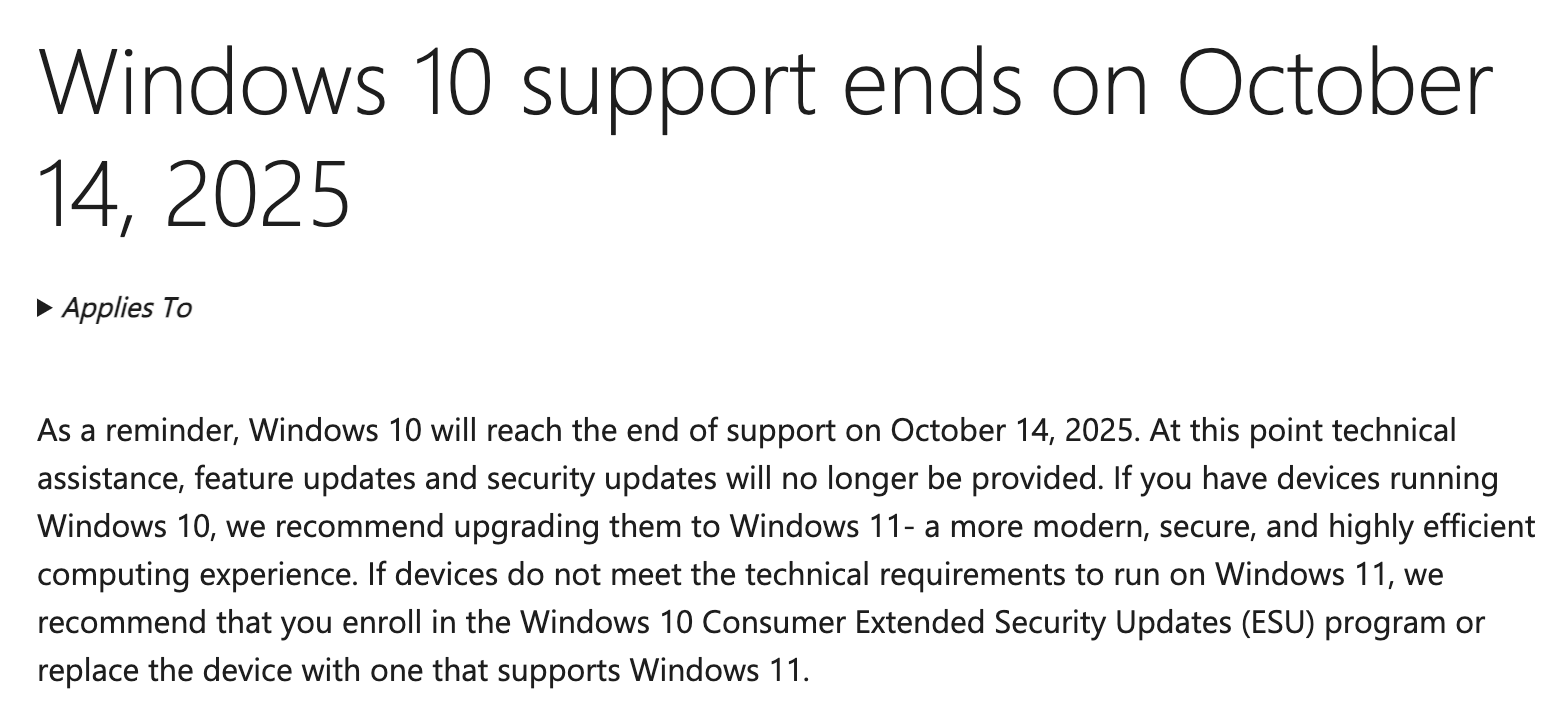This screenshot has width=1552, height=724.
Task: Expand the Applies To disclosure triangle
Action: pos(44,308)
